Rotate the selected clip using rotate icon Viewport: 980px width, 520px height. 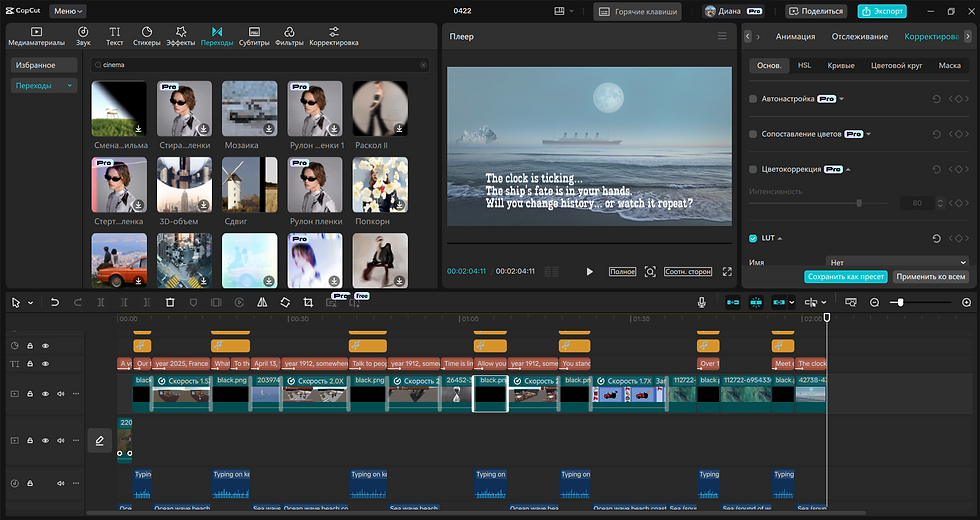(285, 302)
